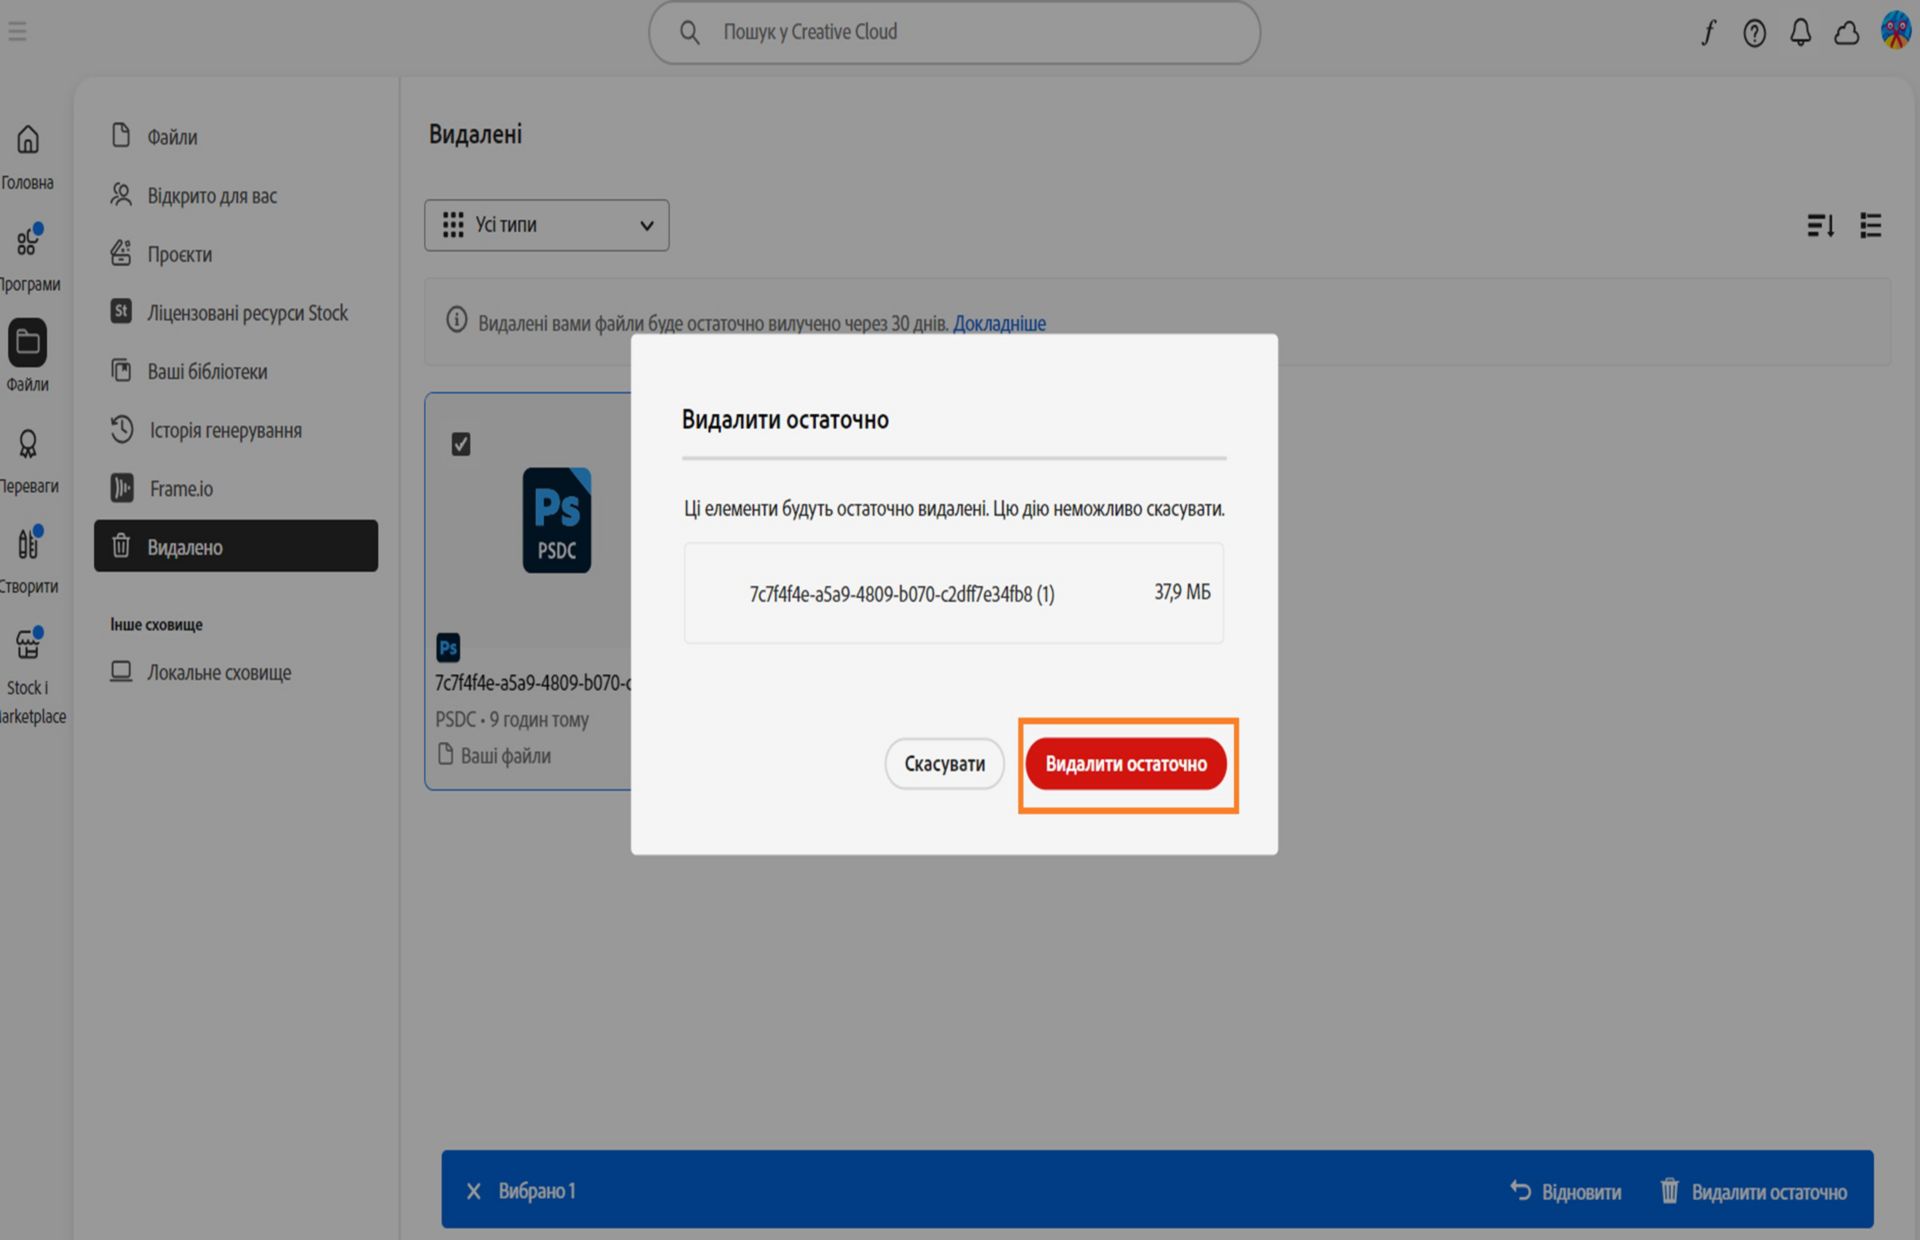Click Скасувати to cancel the dialog
Image resolution: width=1920 pixels, height=1240 pixels.
pos(944,764)
